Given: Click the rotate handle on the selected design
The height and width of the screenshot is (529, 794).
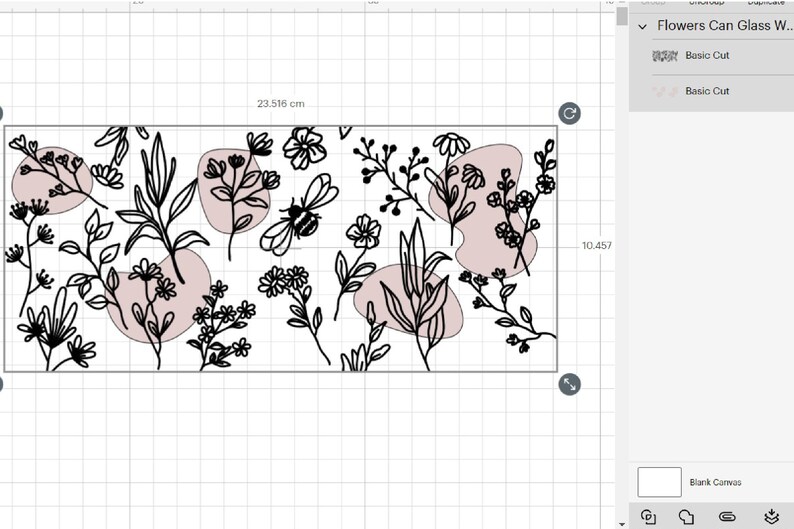Looking at the screenshot, I should click(569, 113).
